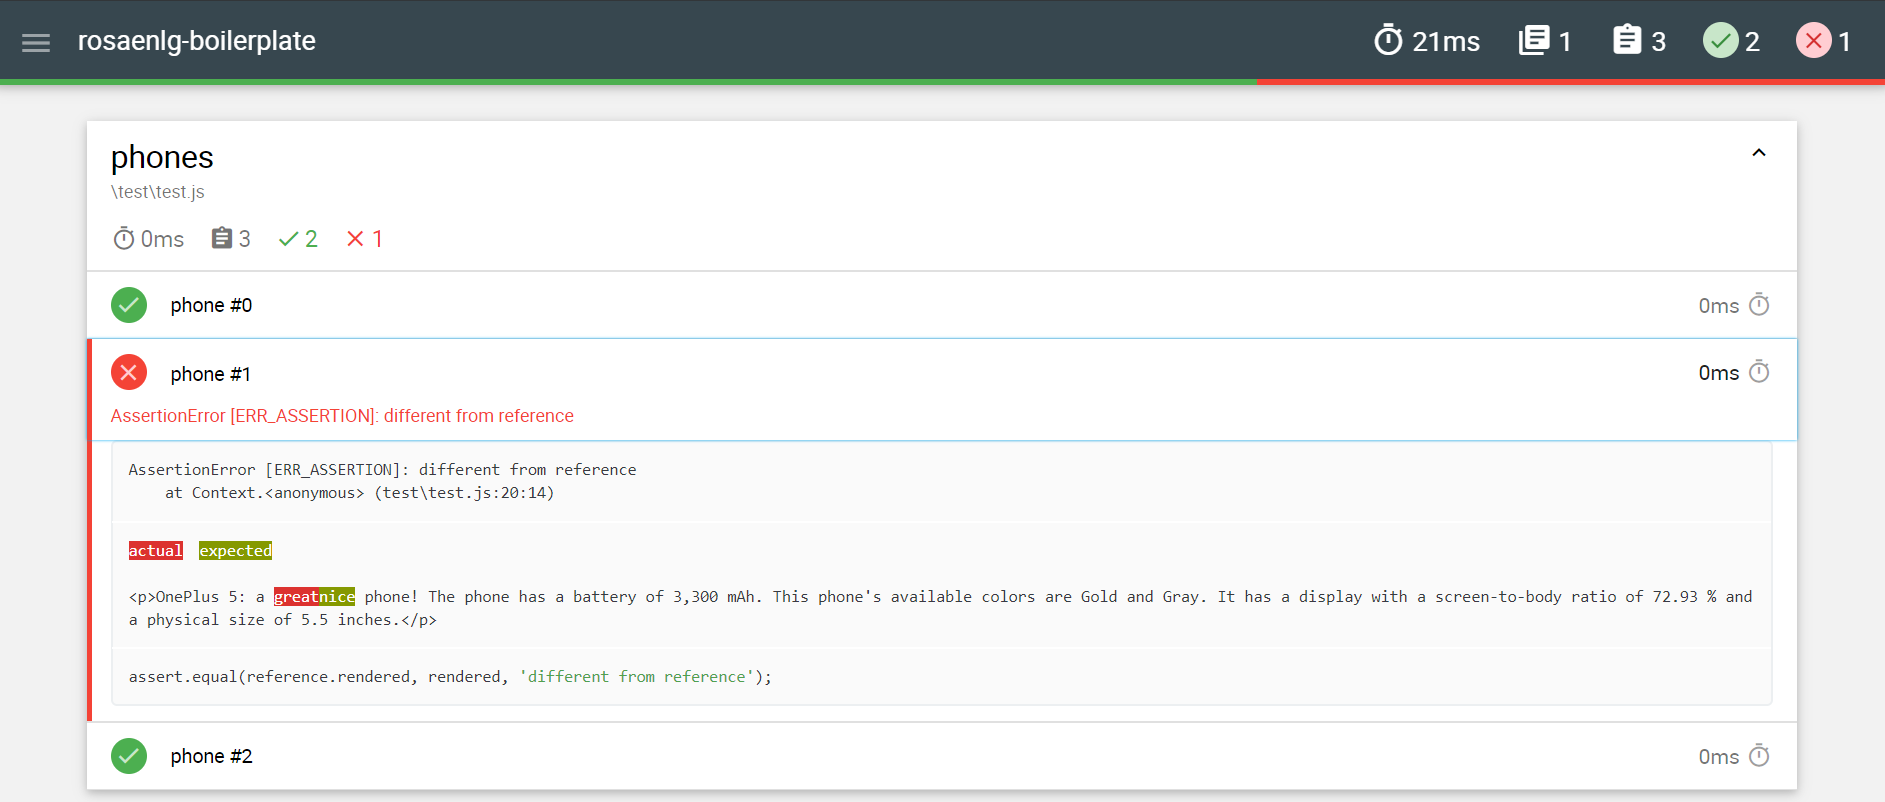Click the stopwatch icon on phone #0 row
Screen dimensions: 1885x802
1759,304
